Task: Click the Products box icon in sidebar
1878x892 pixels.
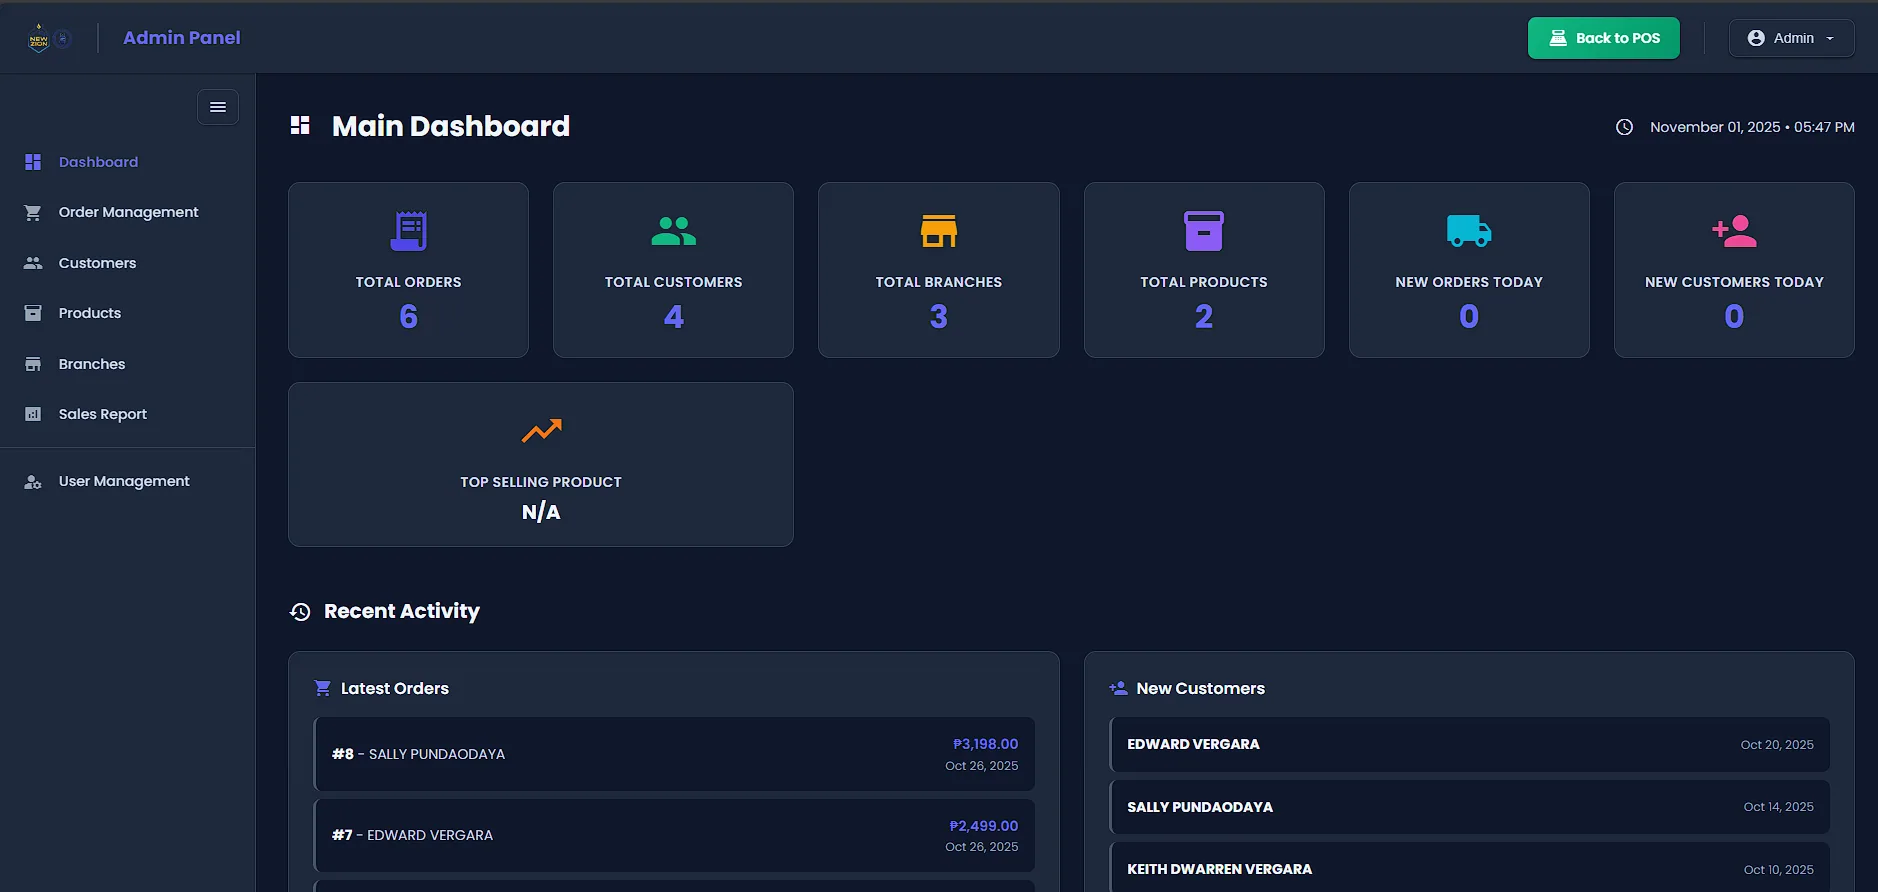Action: 33,313
